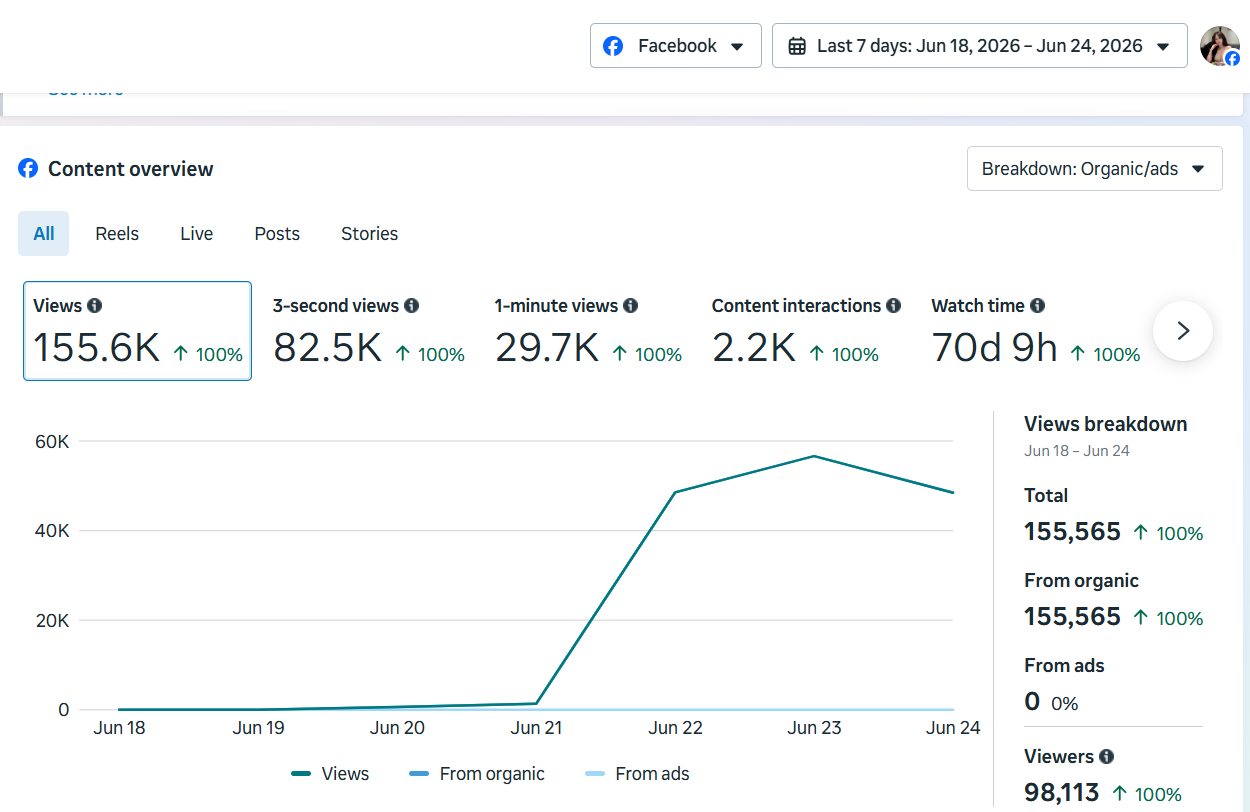Click the Viewers 98,113 value
Screen dimensions: 1250x812
[x=1062, y=794]
